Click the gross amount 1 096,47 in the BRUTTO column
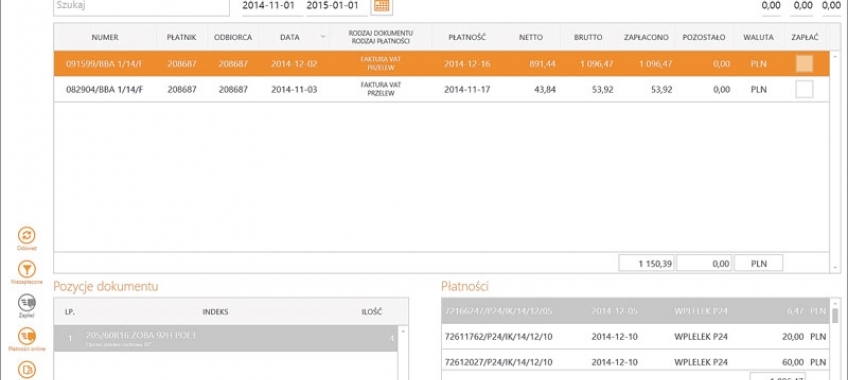 [x=597, y=64]
